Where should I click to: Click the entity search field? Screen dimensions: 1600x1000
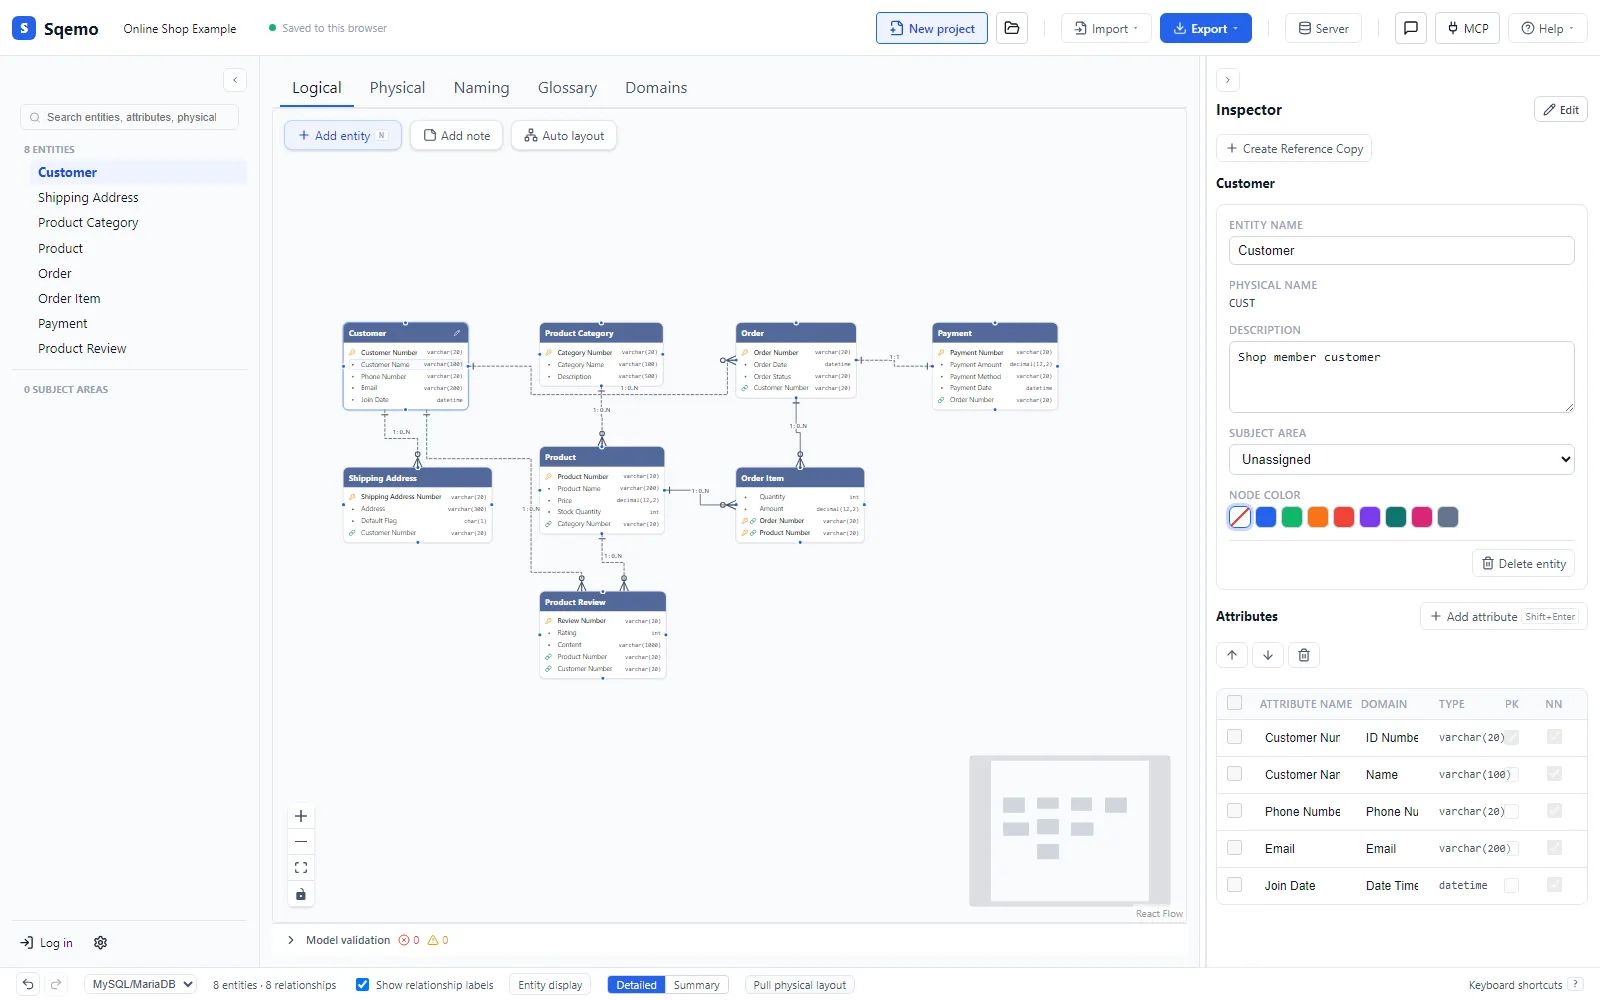[130, 117]
